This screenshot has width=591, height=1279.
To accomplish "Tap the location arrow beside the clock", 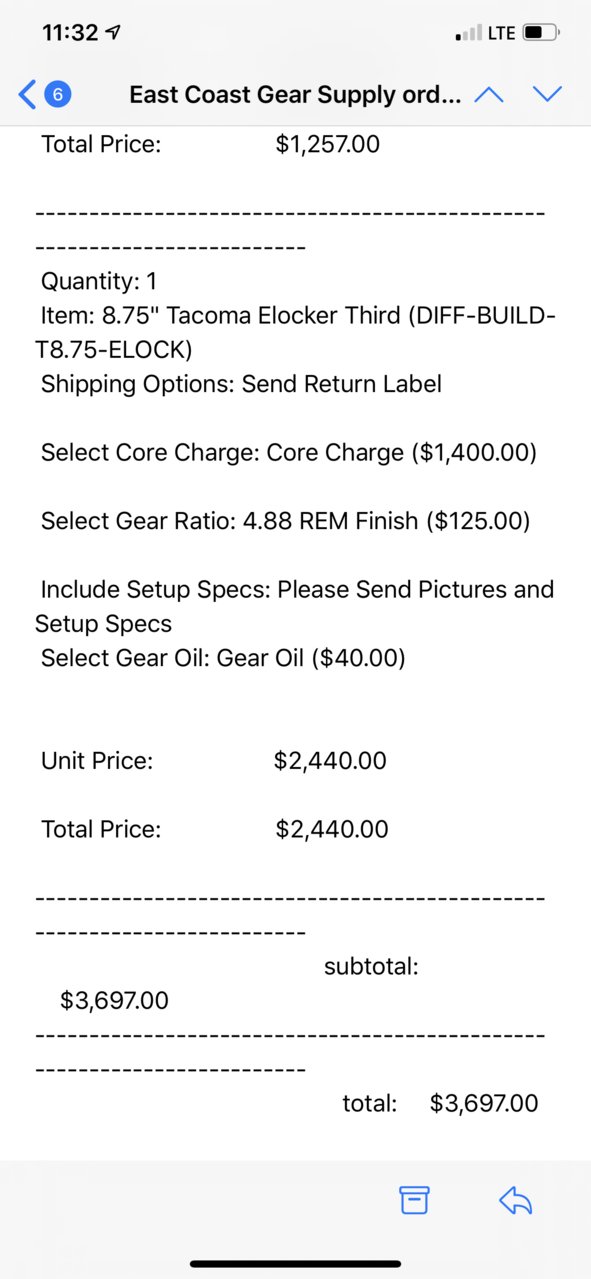I will 115,33.
